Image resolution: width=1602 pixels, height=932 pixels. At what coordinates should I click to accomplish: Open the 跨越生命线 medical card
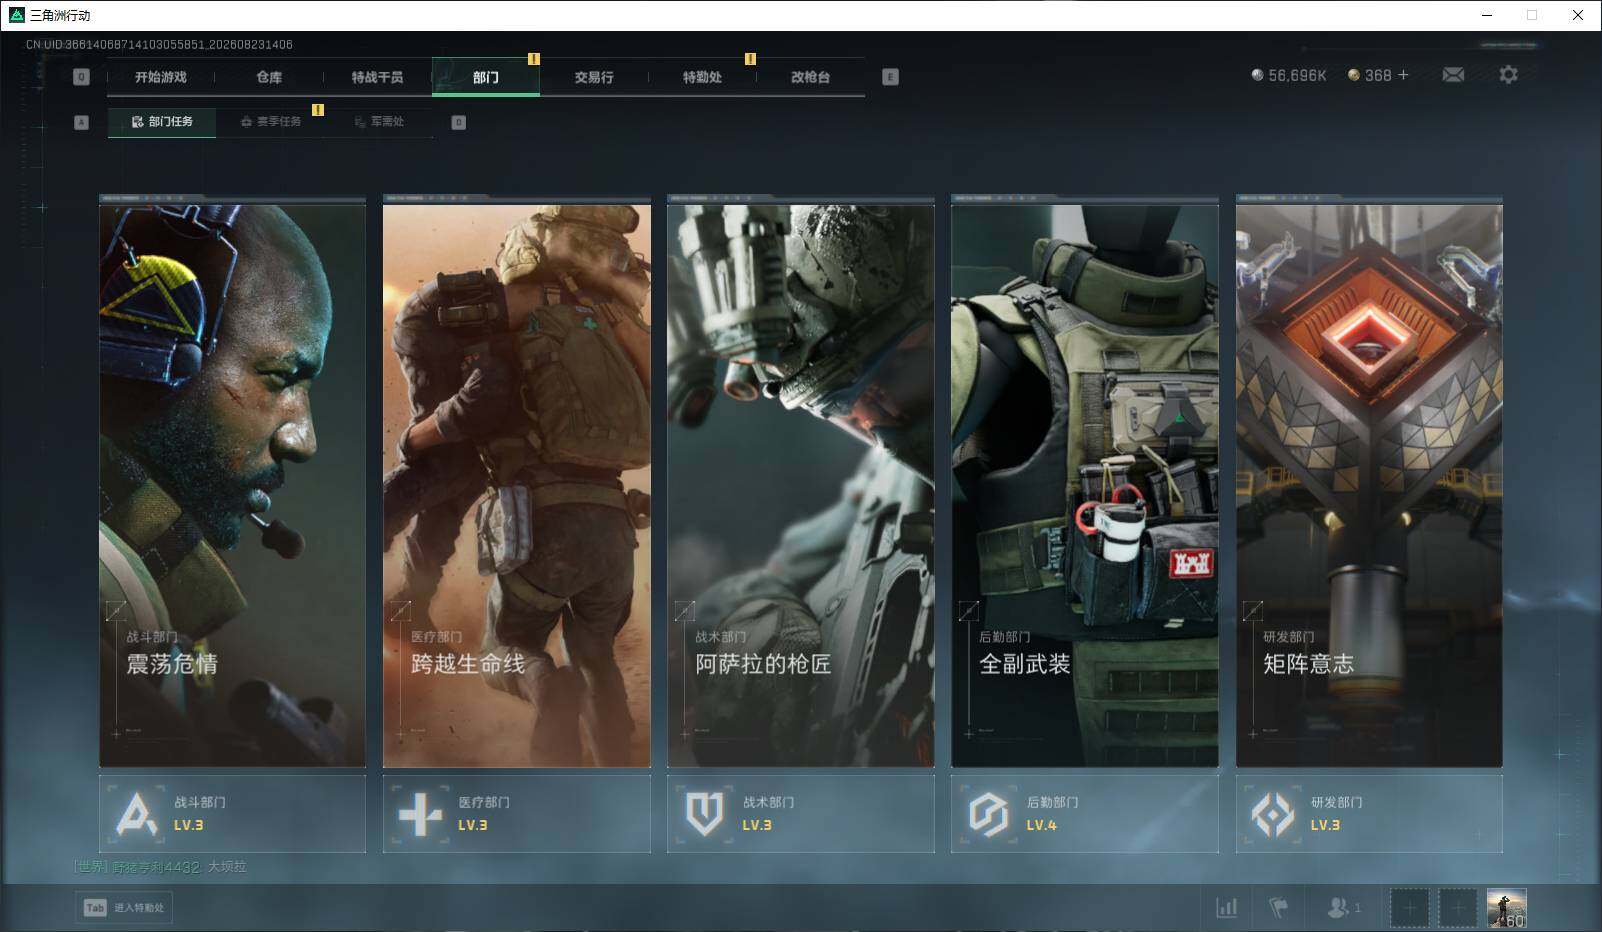tap(516, 481)
